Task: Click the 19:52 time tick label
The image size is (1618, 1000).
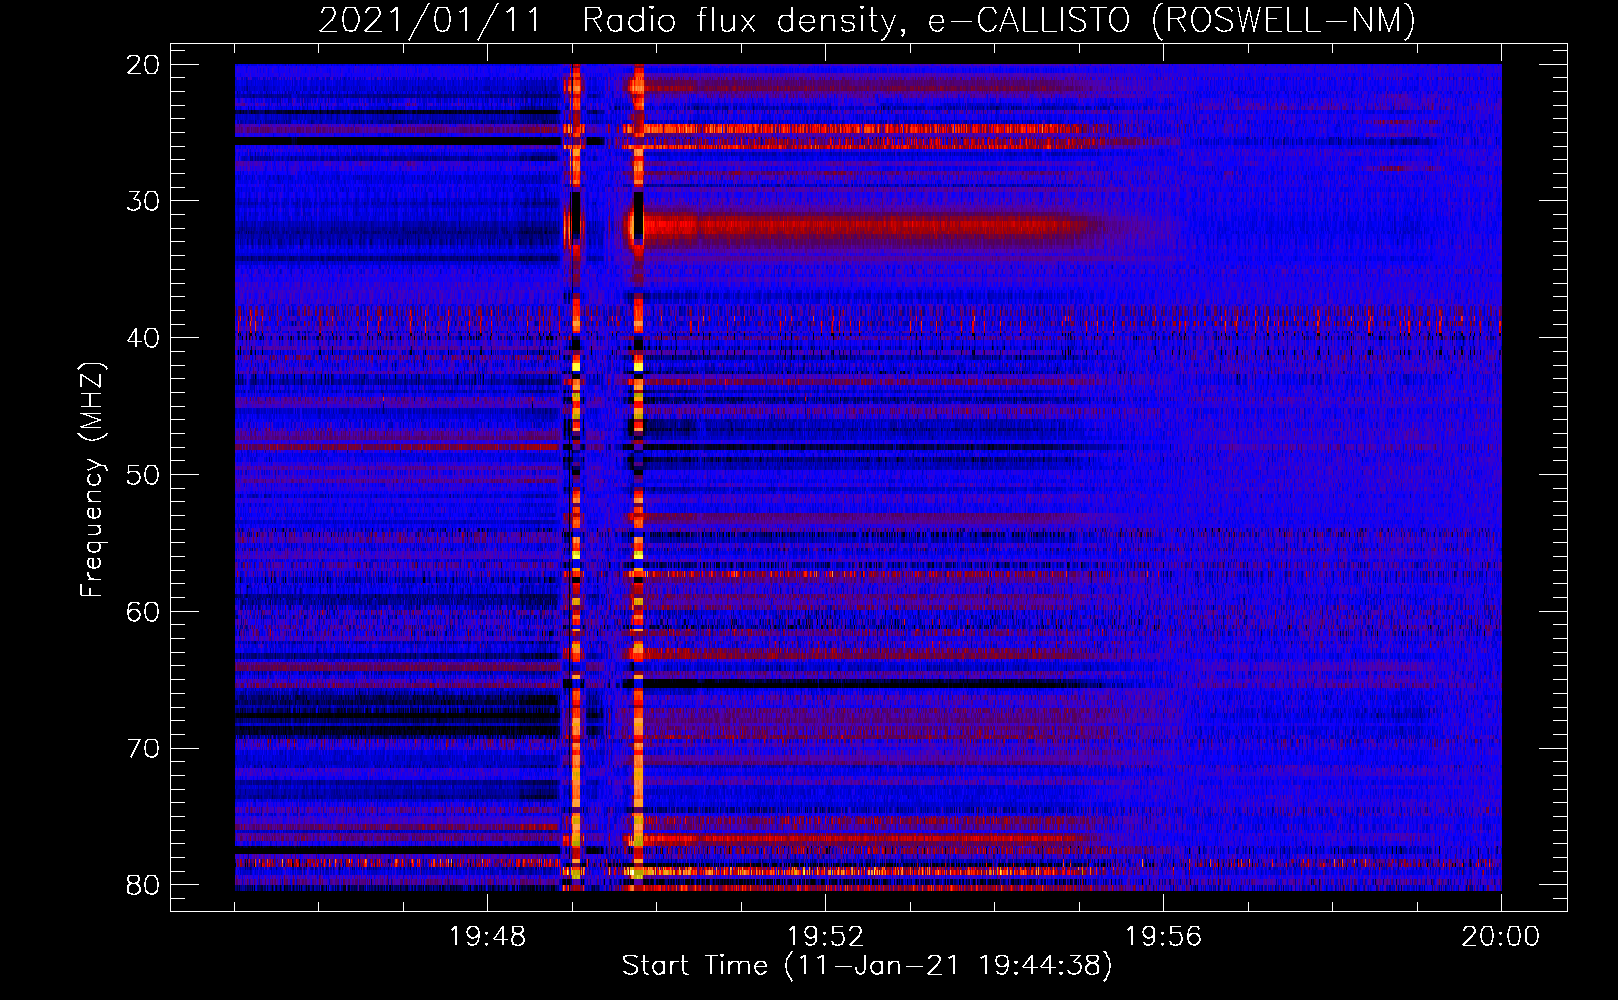Action: [x=825, y=936]
